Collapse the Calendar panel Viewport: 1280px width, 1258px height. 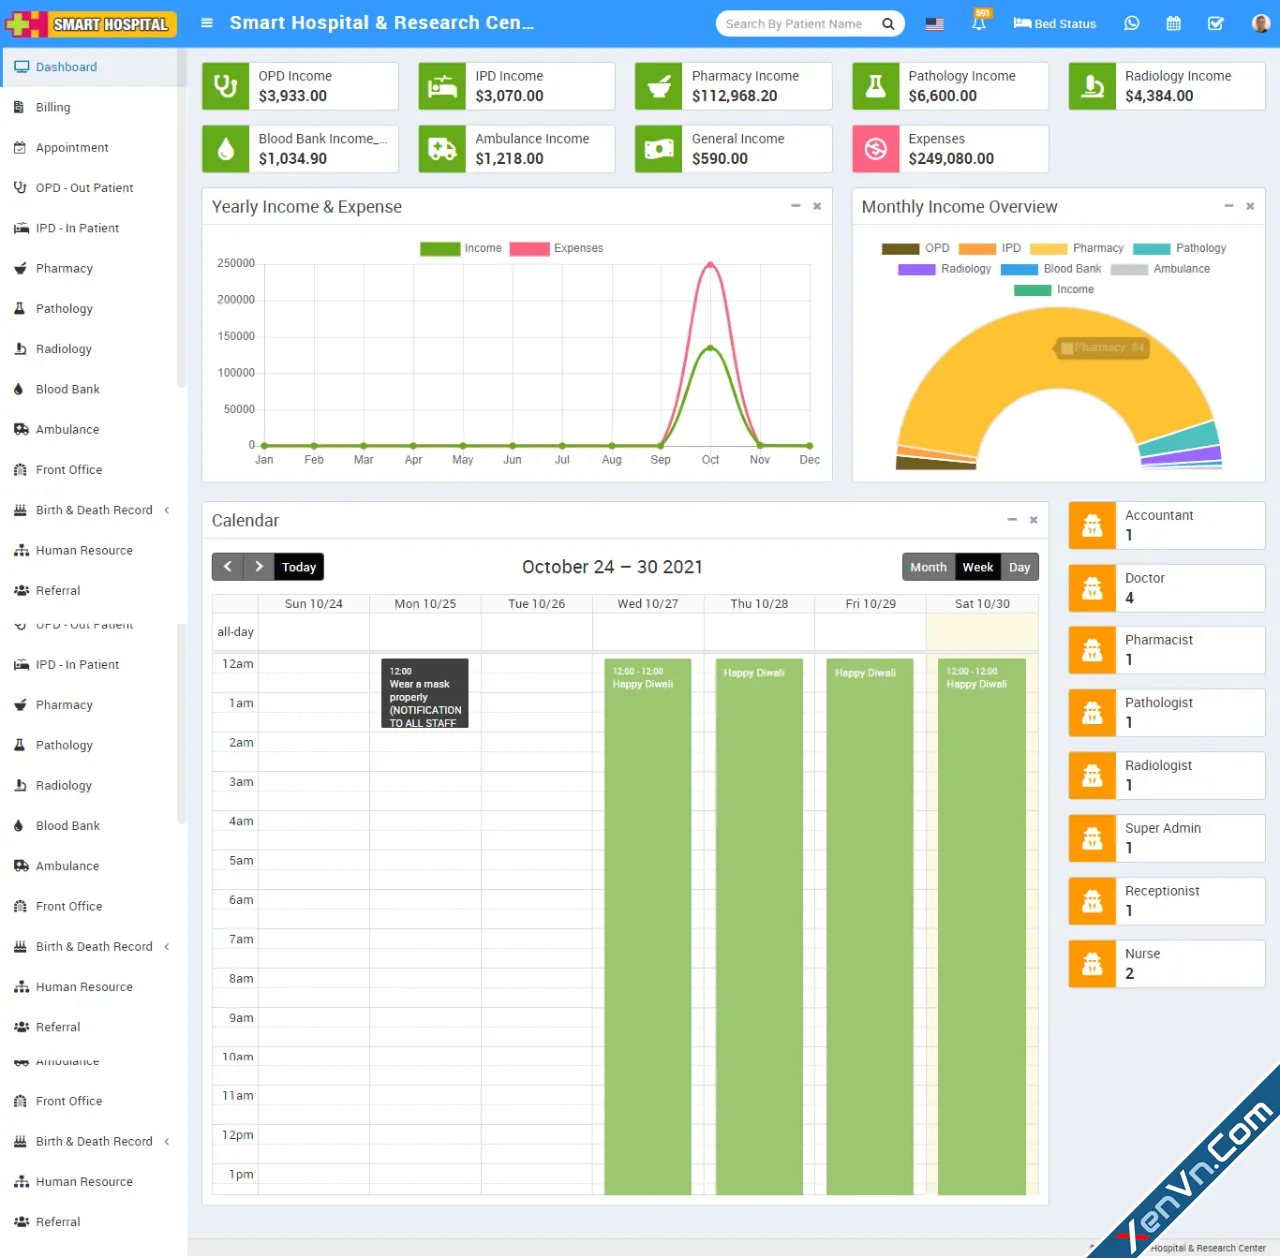point(1011,520)
